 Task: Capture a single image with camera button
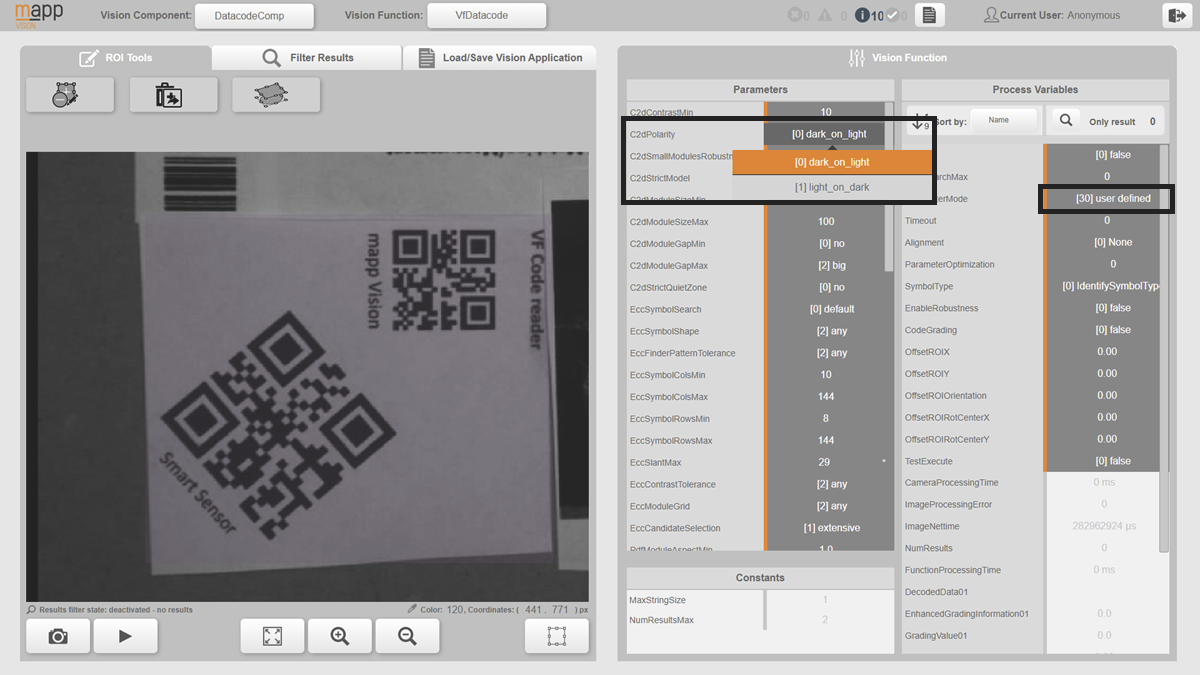click(58, 636)
